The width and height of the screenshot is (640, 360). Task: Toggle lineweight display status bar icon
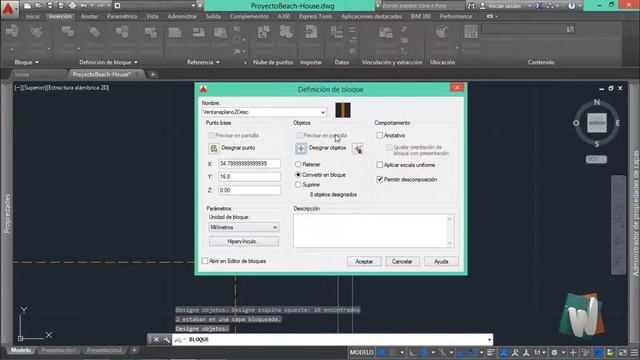(x=491, y=352)
